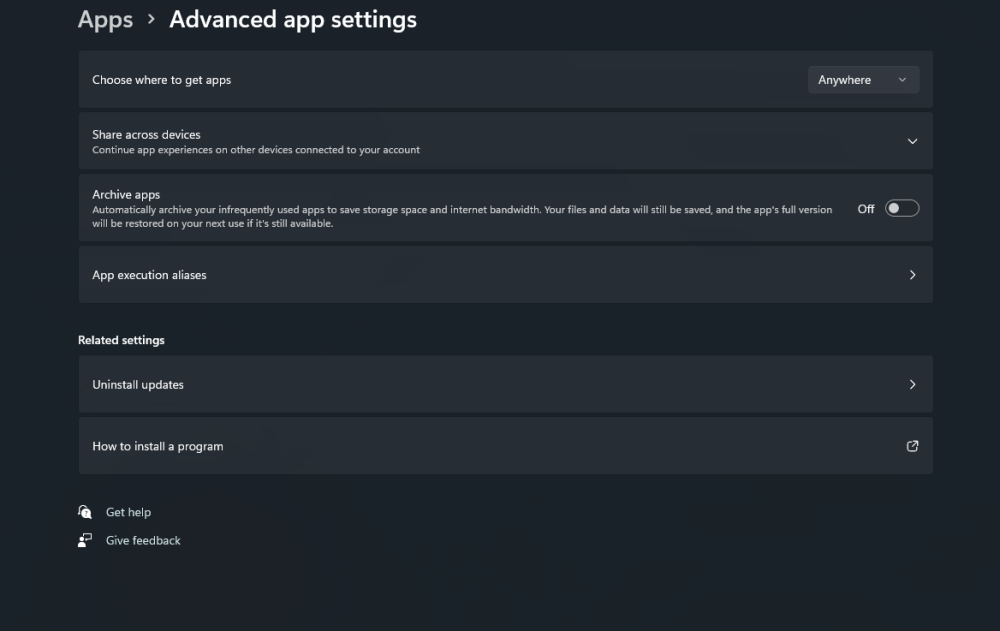Click the Choose where to get apps label
This screenshot has width=1000, height=631.
pyautogui.click(x=161, y=80)
